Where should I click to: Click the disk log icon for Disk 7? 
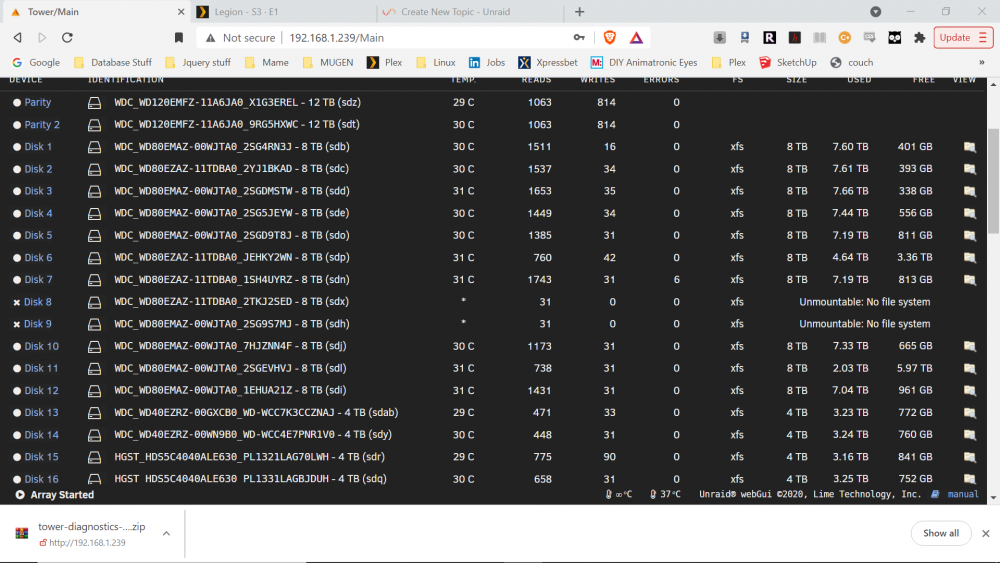tap(94, 280)
